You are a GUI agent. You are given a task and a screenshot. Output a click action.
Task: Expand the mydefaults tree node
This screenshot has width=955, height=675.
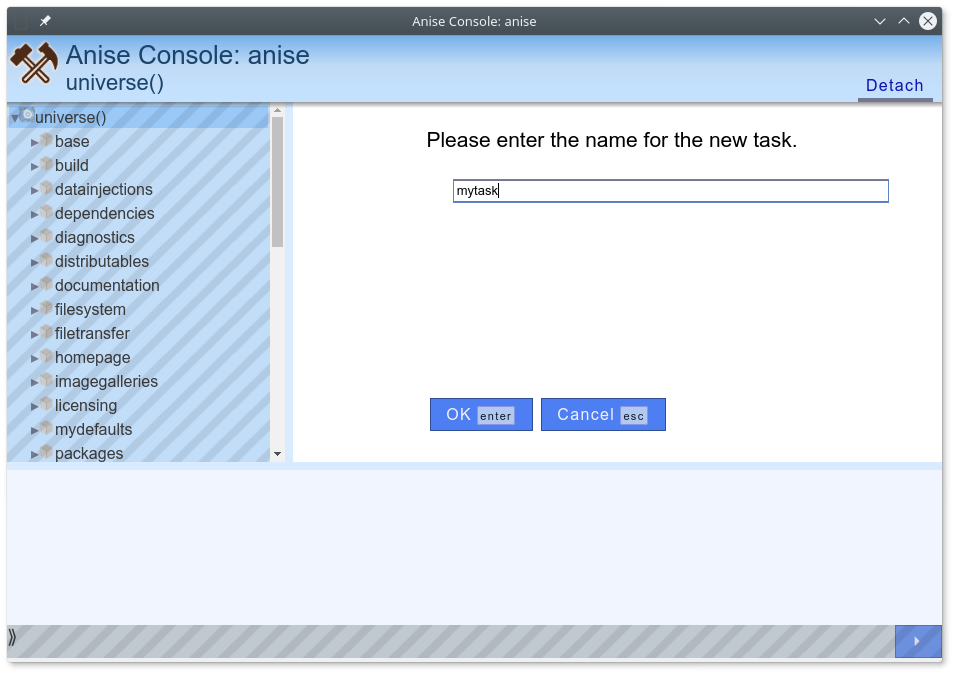point(35,431)
